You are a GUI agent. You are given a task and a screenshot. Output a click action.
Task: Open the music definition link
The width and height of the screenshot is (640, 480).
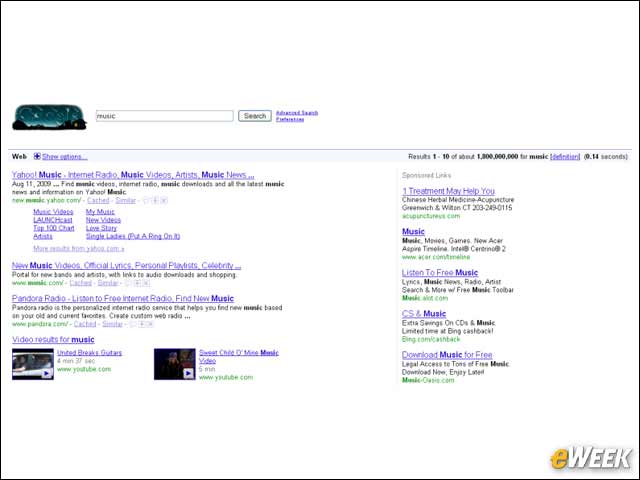565,157
